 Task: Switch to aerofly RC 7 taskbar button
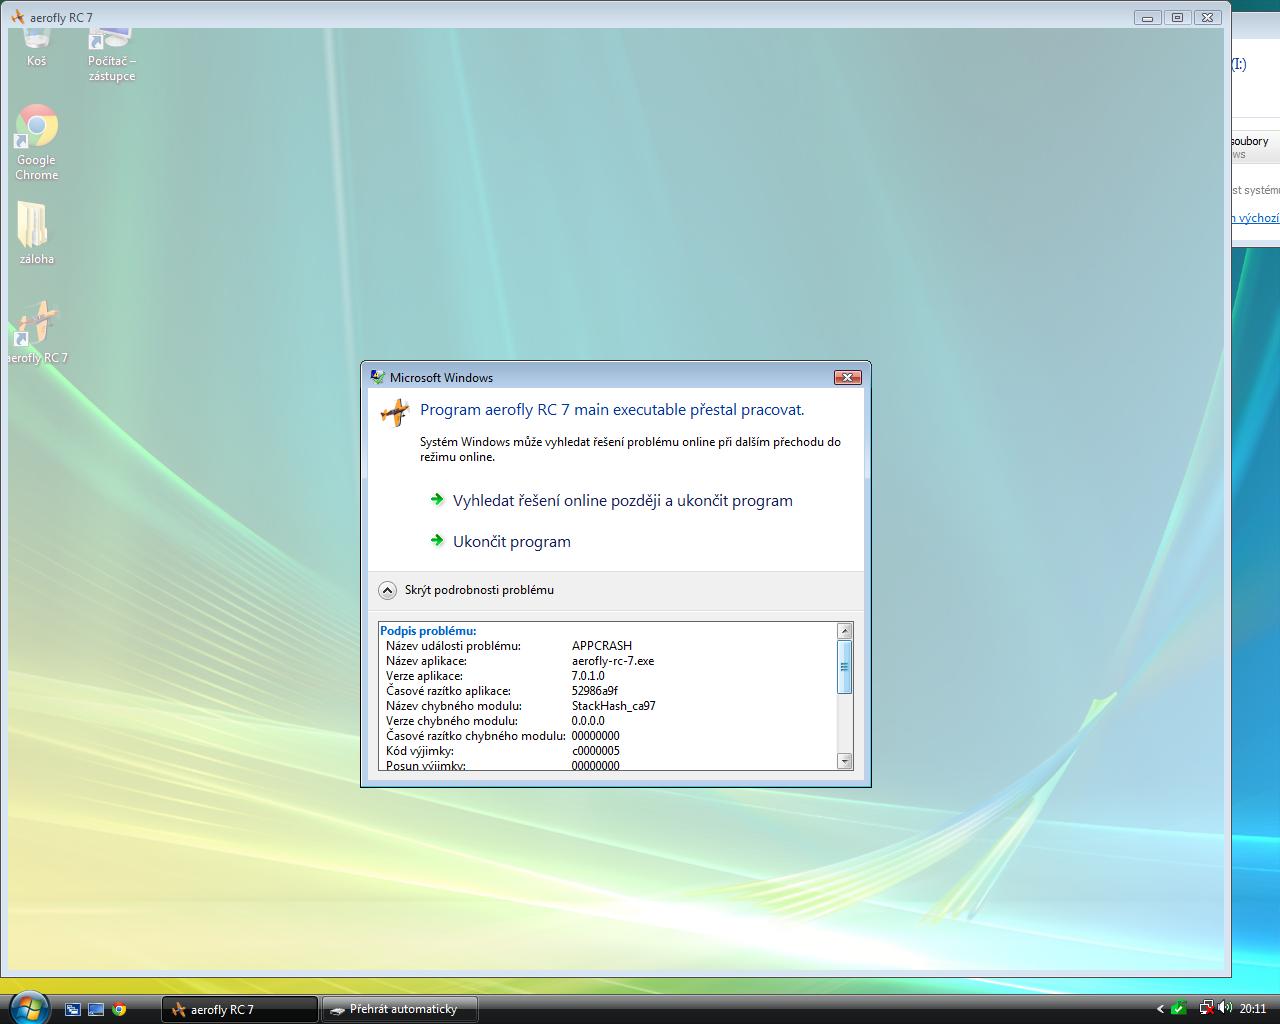tap(239, 1009)
